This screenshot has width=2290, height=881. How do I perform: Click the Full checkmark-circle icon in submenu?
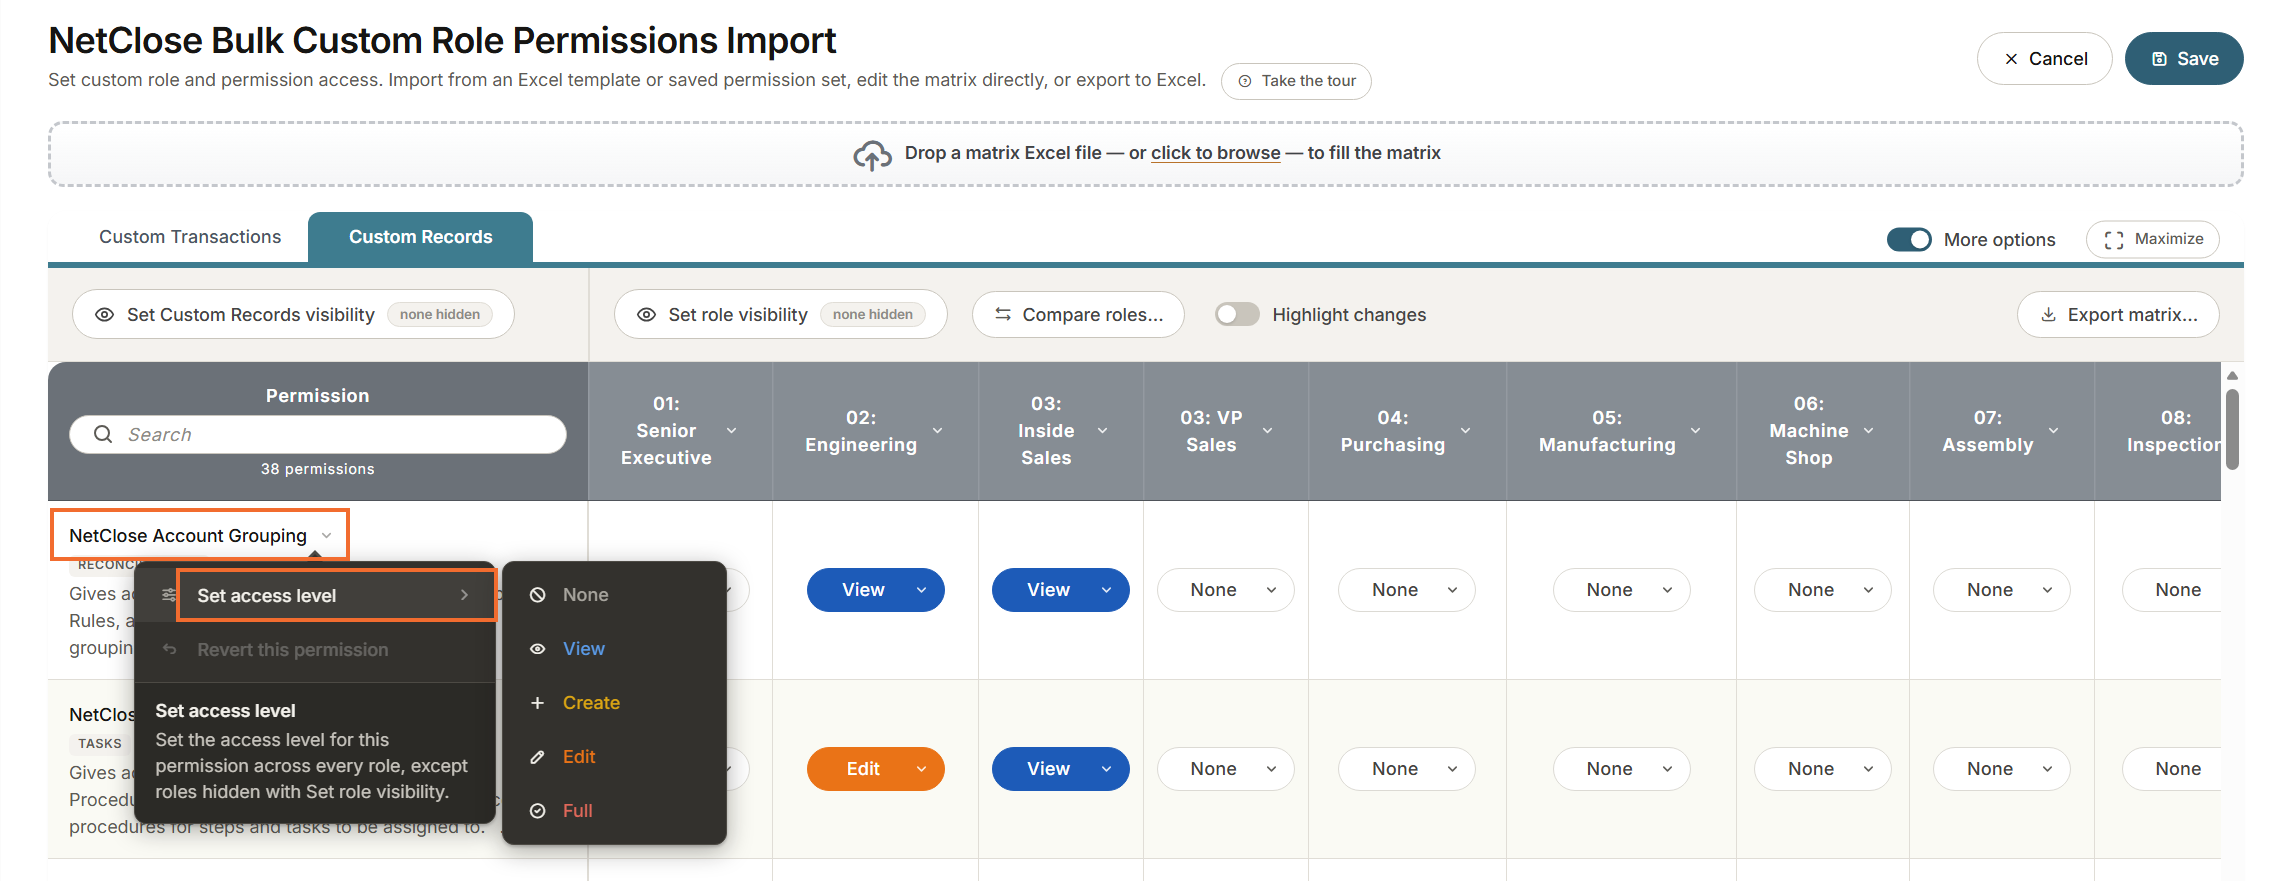538,811
